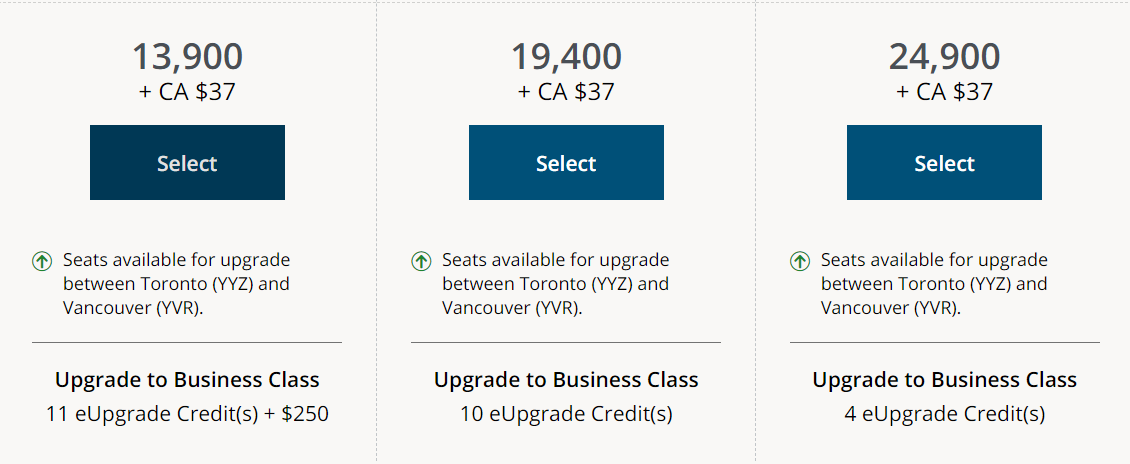Choose Select under the 24,900 fare

(x=944, y=163)
